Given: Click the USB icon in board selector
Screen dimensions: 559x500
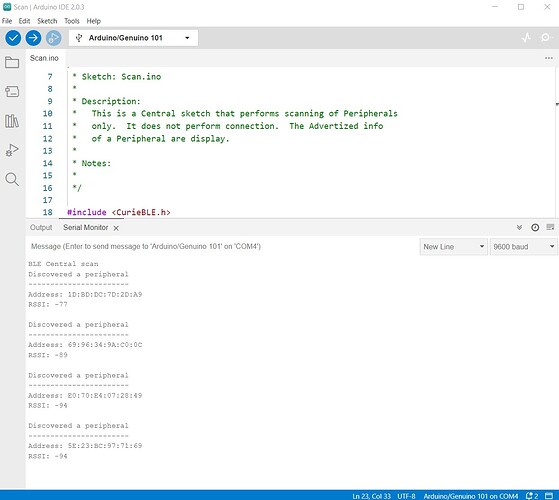Looking at the screenshot, I should click(x=79, y=38).
